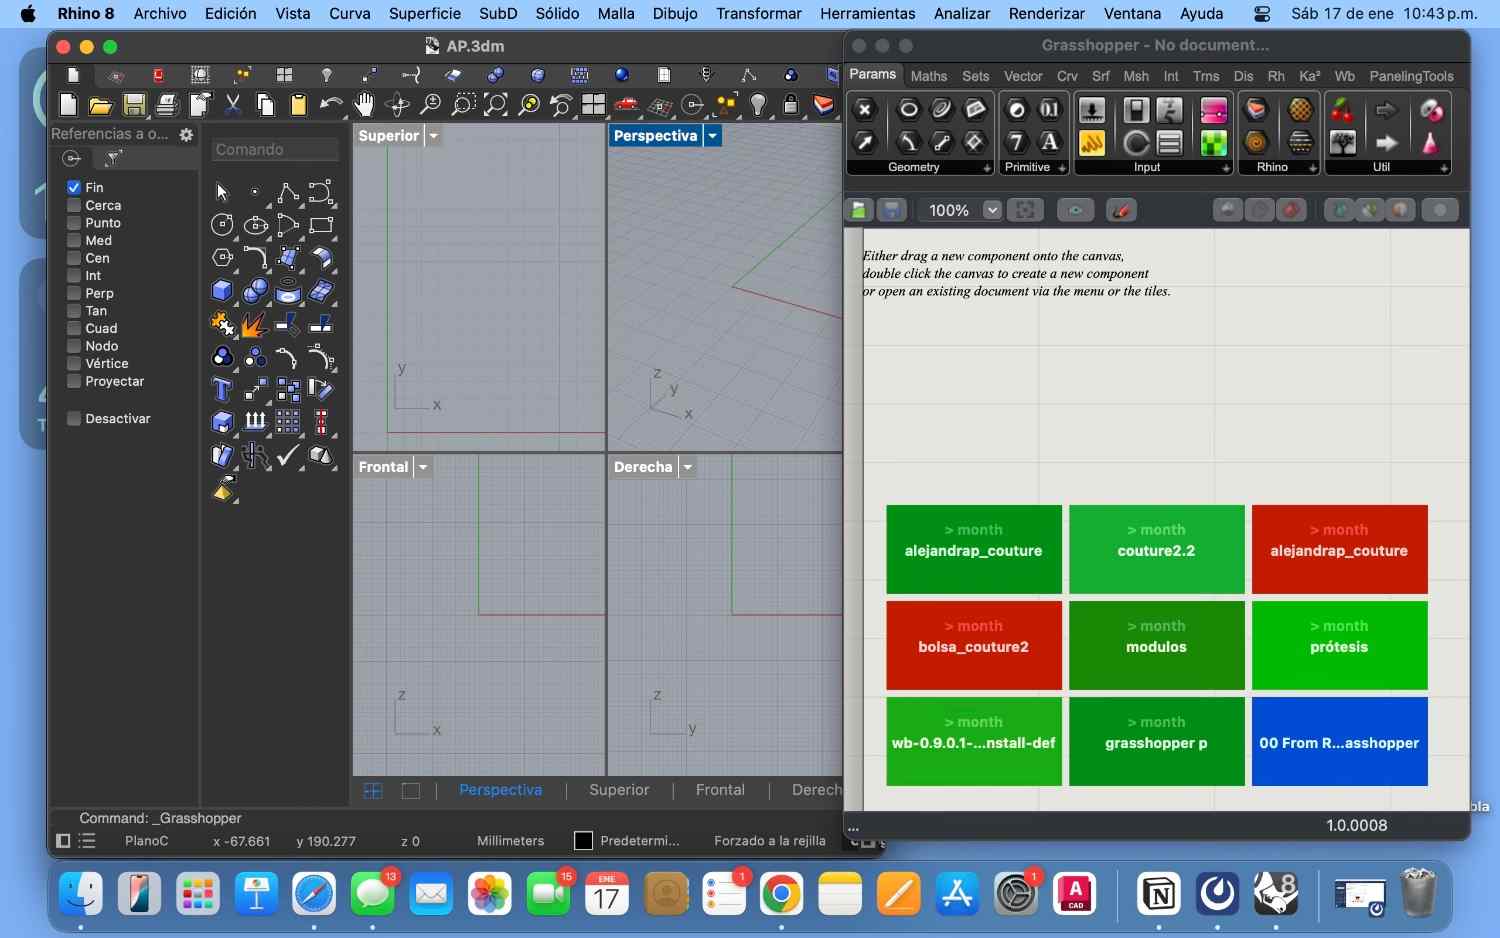1500x938 pixels.
Task: Open the Perspectiva viewport dropdown arrow
Action: 712,136
